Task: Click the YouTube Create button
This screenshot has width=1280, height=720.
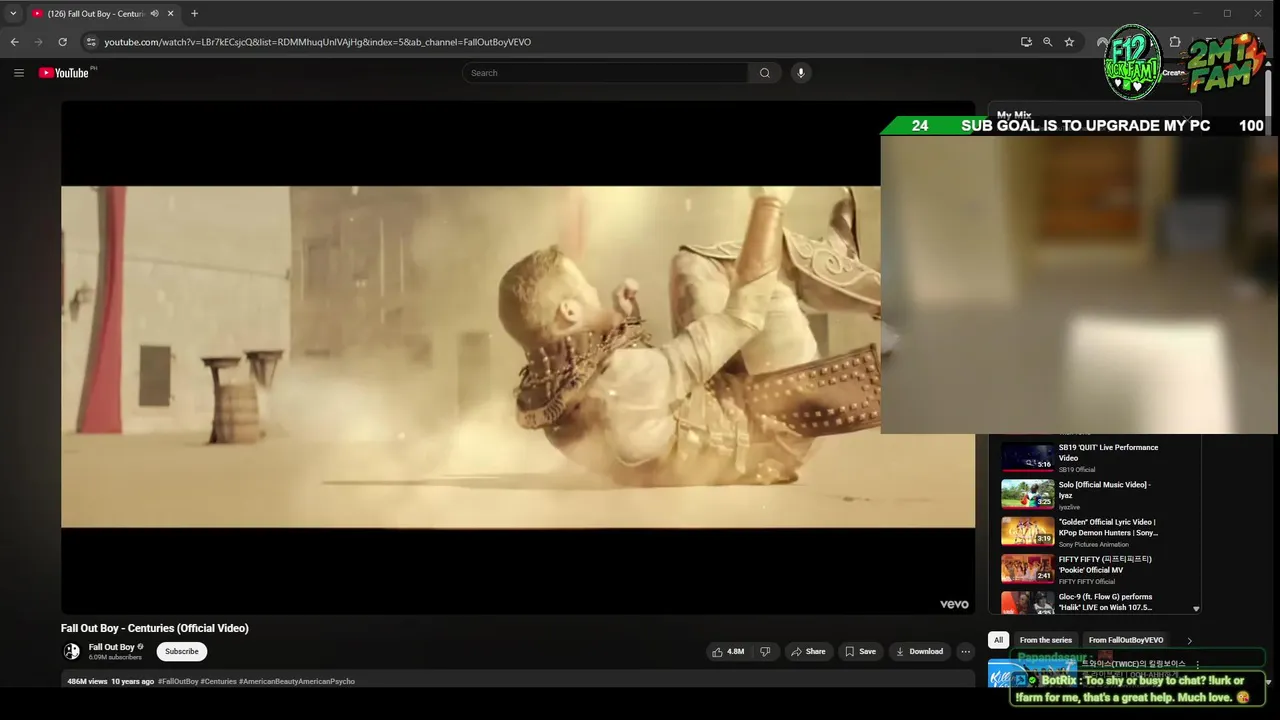Action: tap(1173, 73)
